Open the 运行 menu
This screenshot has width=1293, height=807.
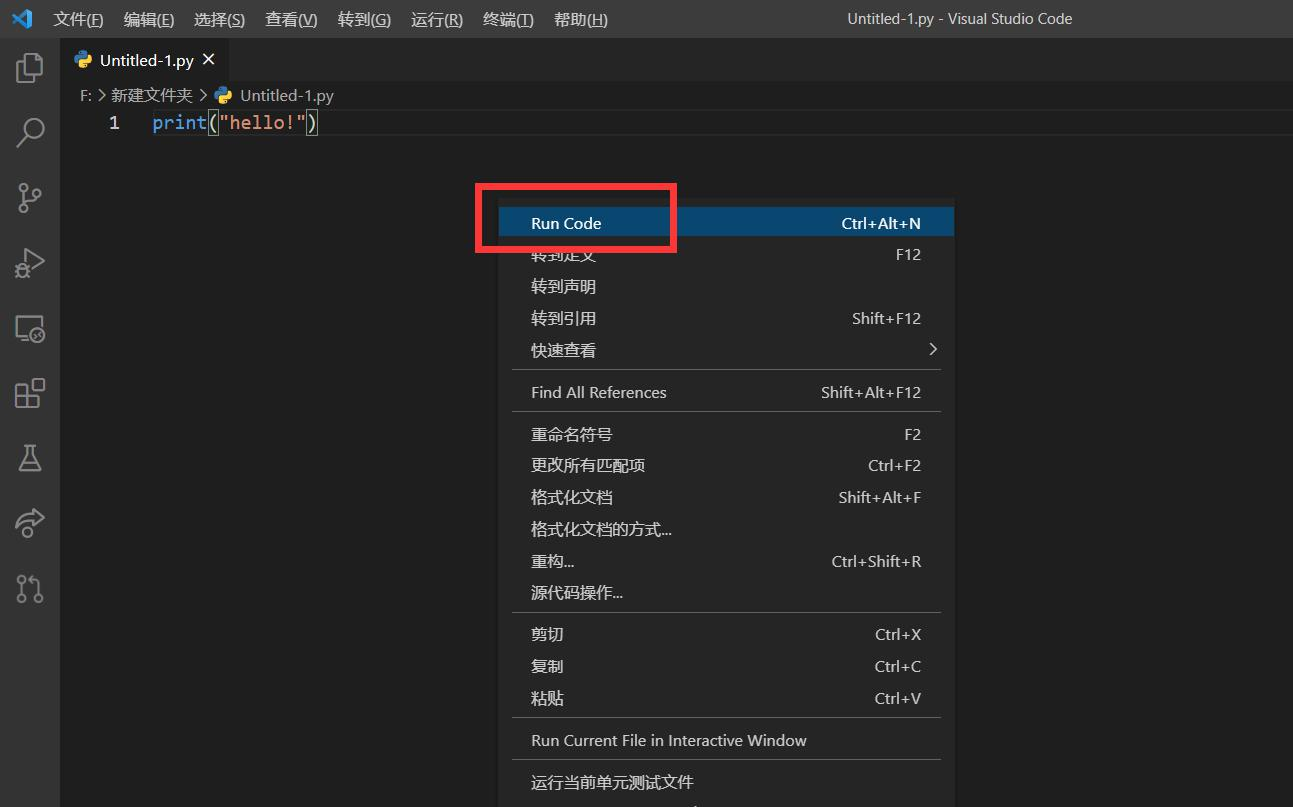pyautogui.click(x=436, y=19)
